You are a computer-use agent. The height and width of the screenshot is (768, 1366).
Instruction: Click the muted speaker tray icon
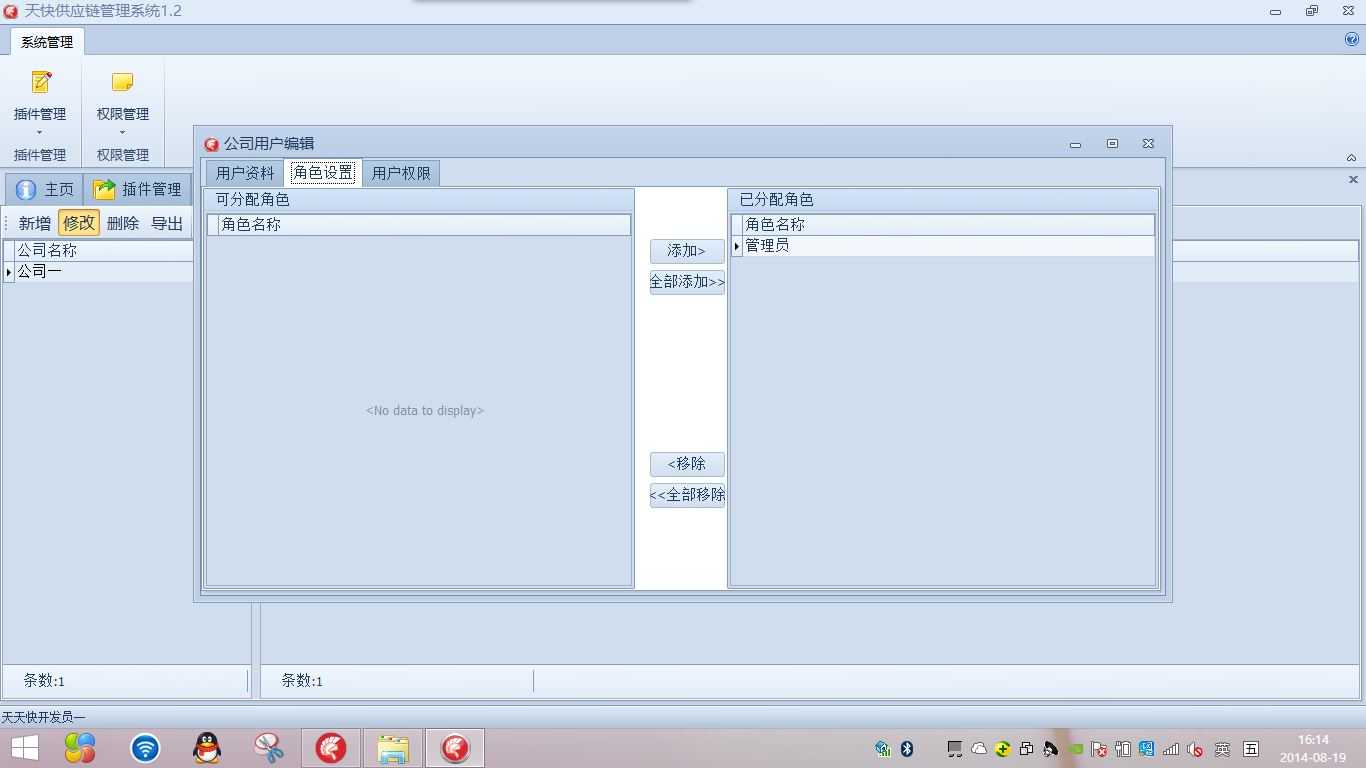point(1195,749)
